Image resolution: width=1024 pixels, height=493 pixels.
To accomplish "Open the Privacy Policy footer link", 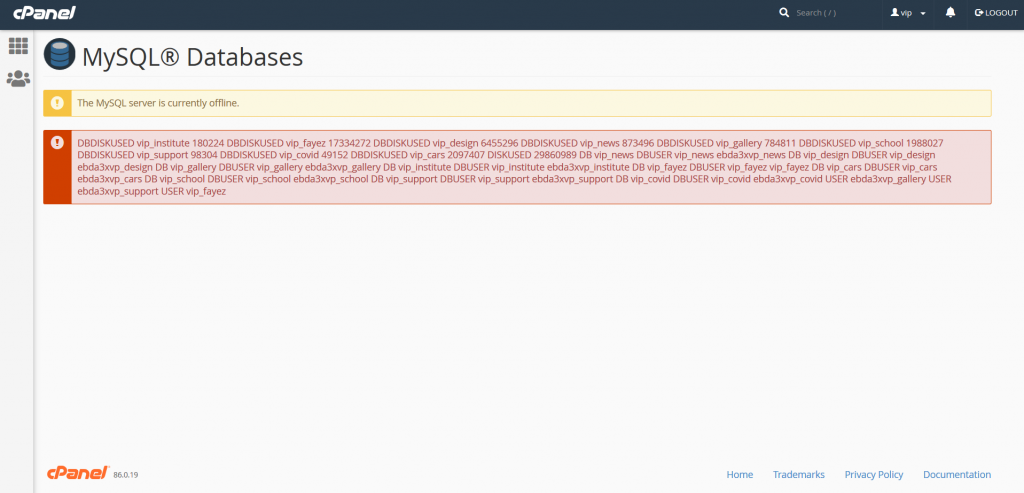I will (x=874, y=475).
